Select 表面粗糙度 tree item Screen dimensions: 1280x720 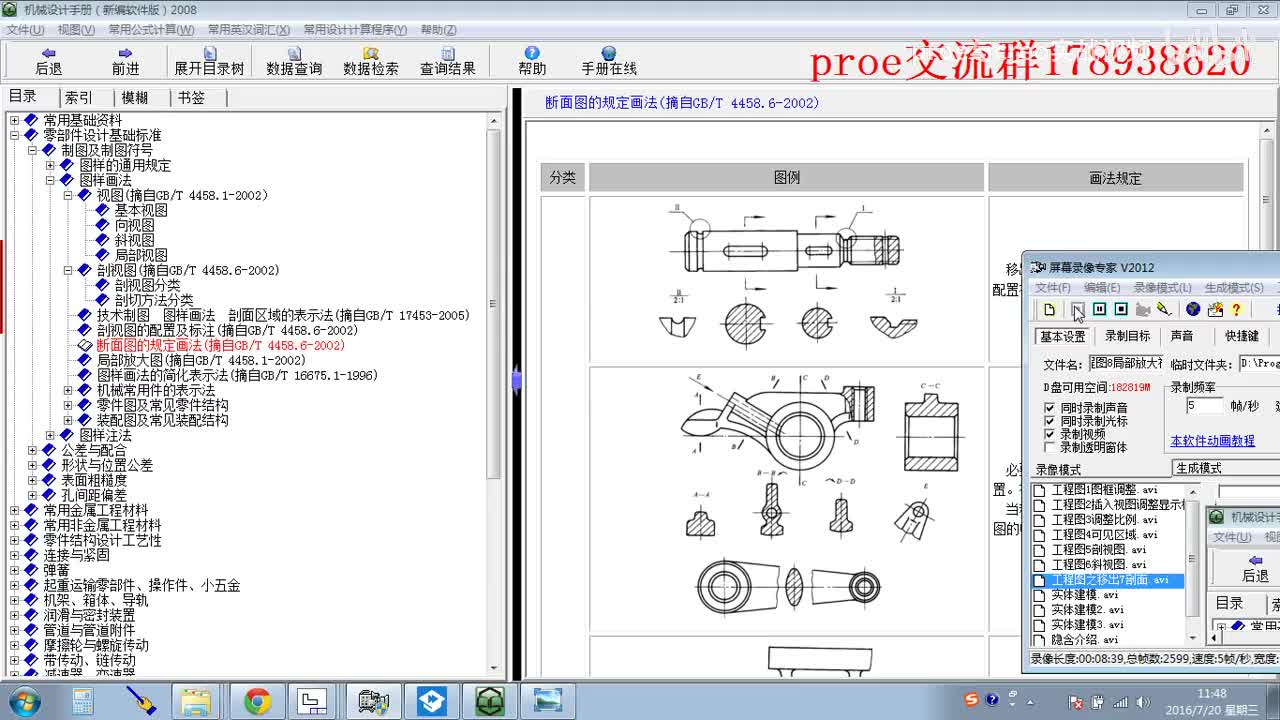click(94, 480)
